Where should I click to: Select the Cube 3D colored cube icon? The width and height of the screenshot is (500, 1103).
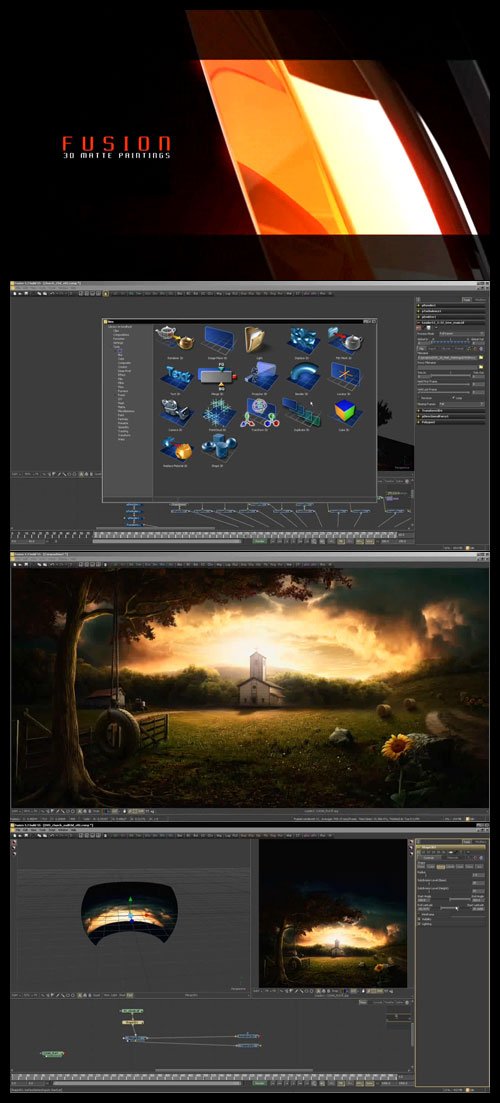347,412
